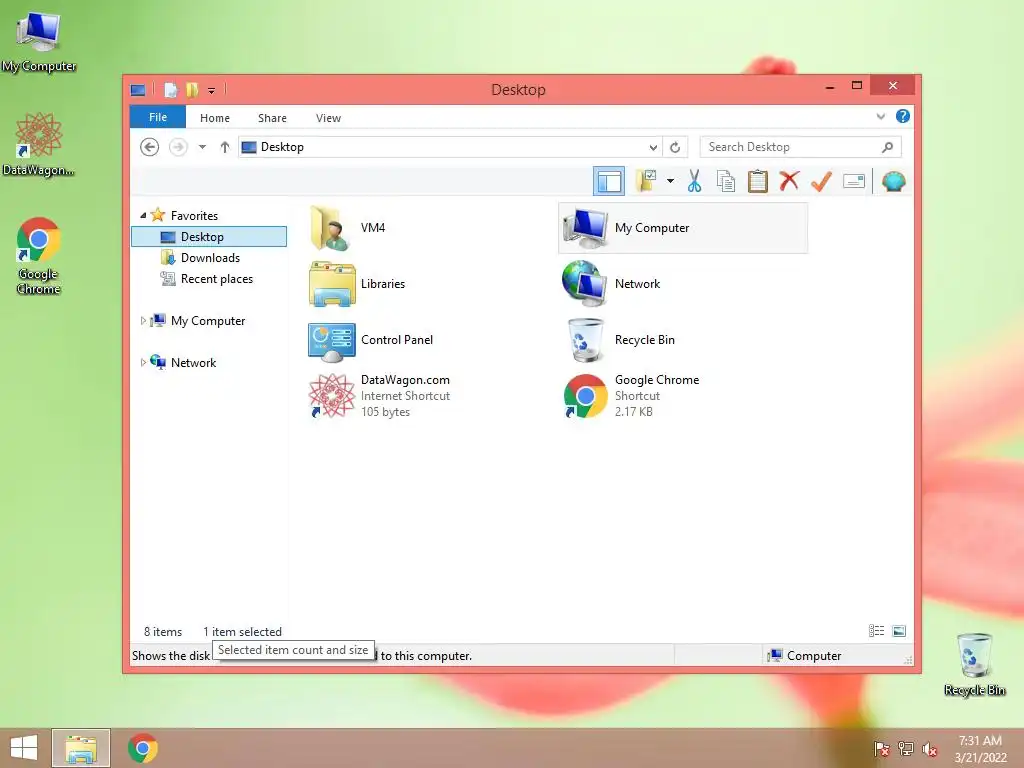1024x768 pixels.
Task: Click the red X Delete icon
Action: [x=789, y=181]
